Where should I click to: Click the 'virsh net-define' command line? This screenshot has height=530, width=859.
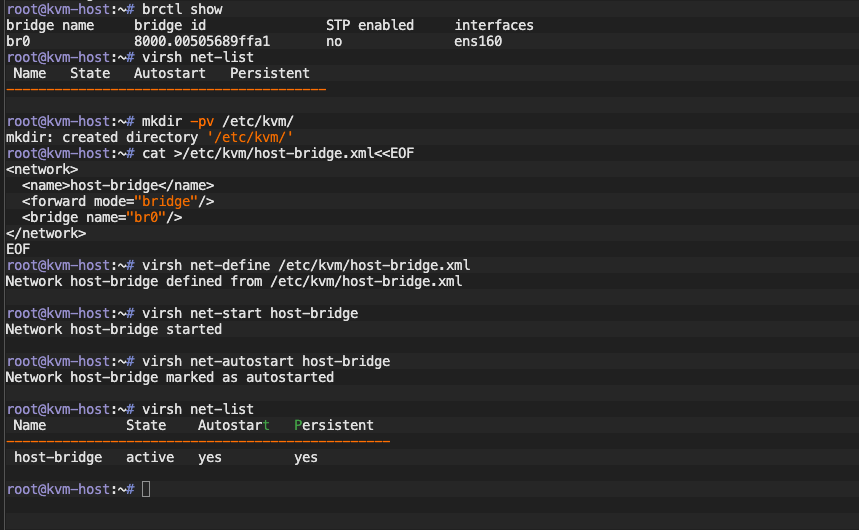point(306,265)
